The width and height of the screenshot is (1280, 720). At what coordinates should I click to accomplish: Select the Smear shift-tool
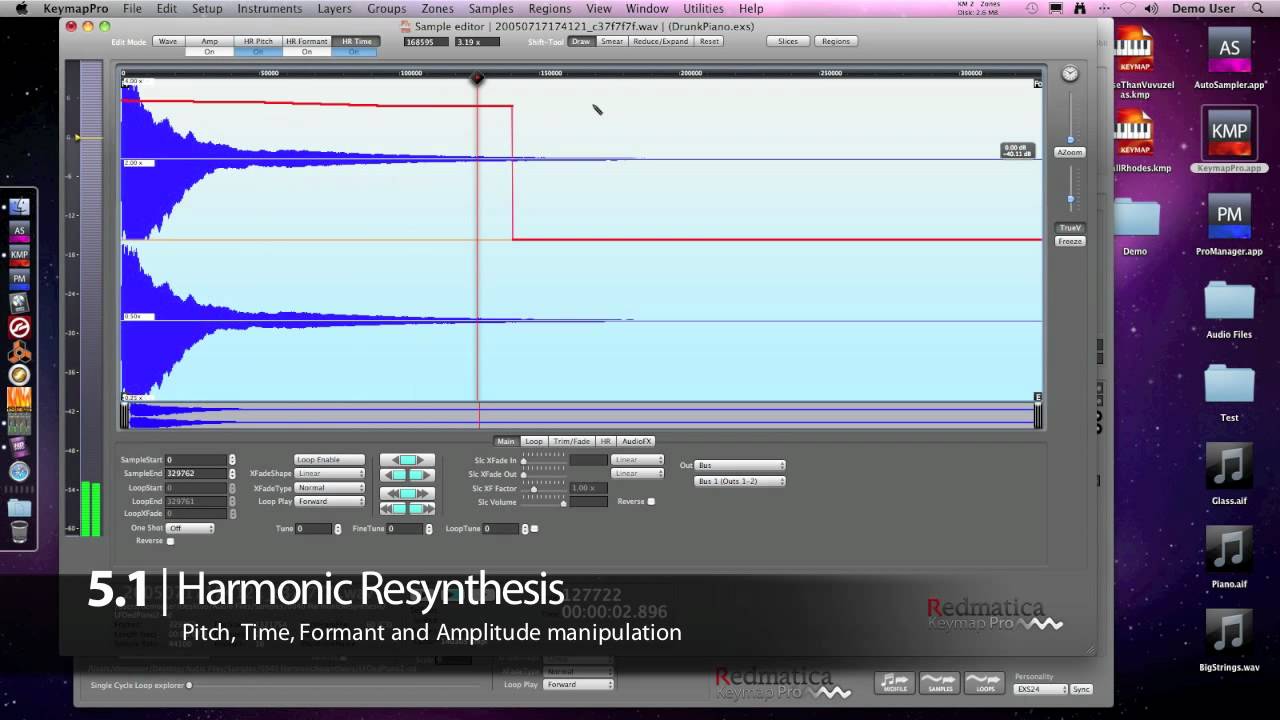coord(612,41)
